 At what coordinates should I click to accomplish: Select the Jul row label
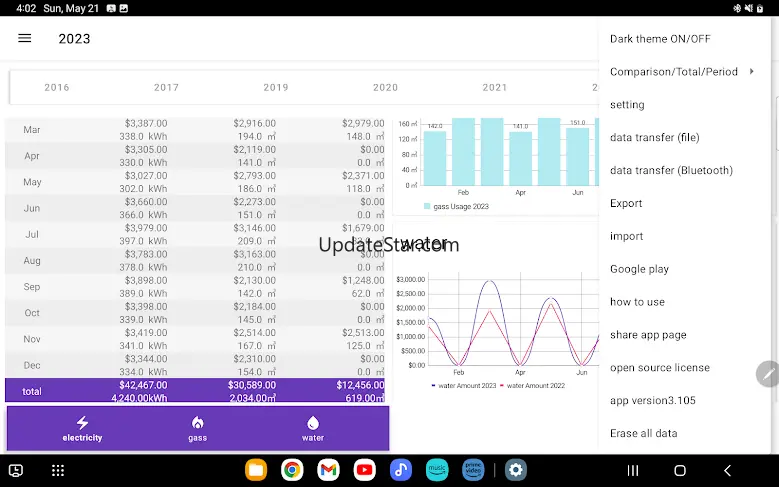click(32, 234)
